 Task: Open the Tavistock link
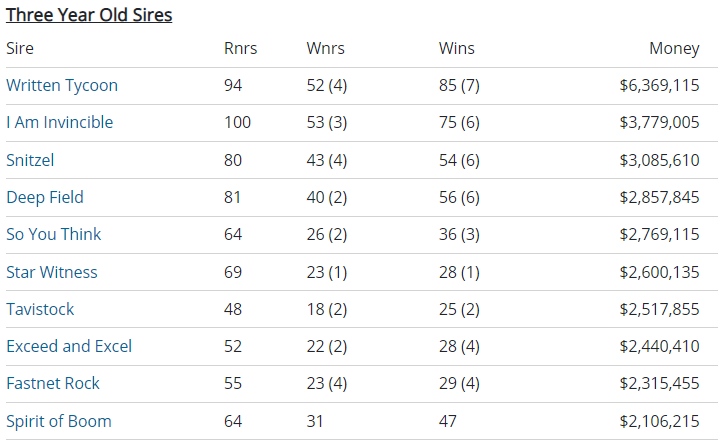[40, 309]
